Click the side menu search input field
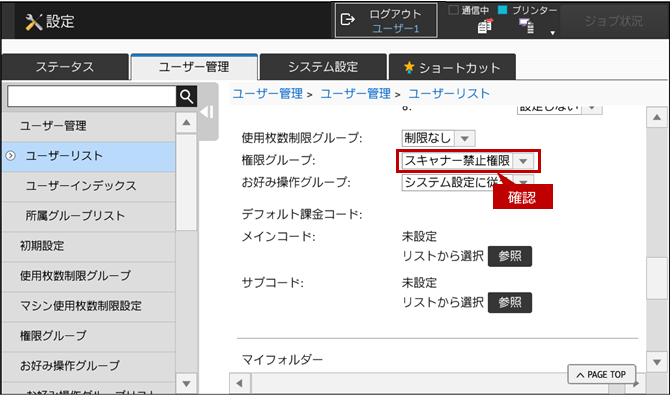Image resolution: width=670 pixels, height=396 pixels. tap(91, 97)
